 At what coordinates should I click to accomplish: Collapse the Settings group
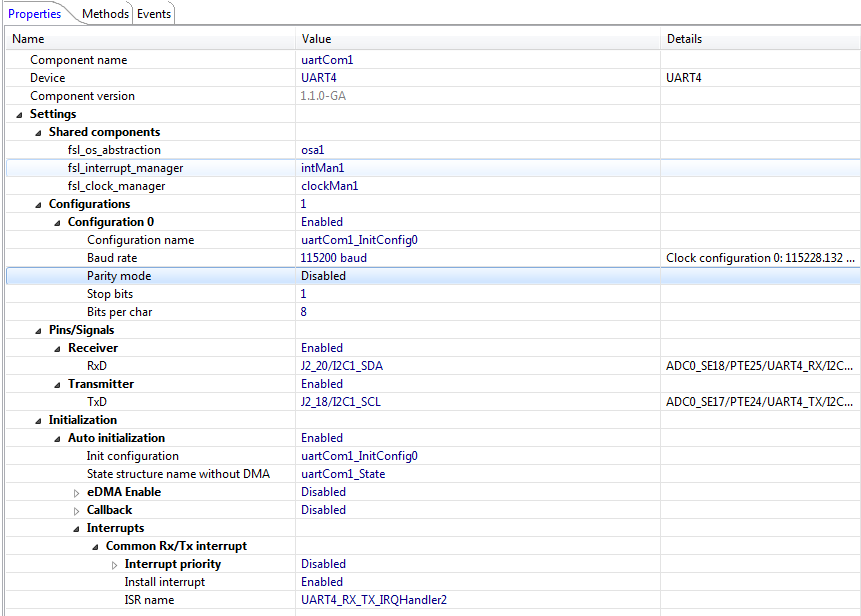(19, 114)
